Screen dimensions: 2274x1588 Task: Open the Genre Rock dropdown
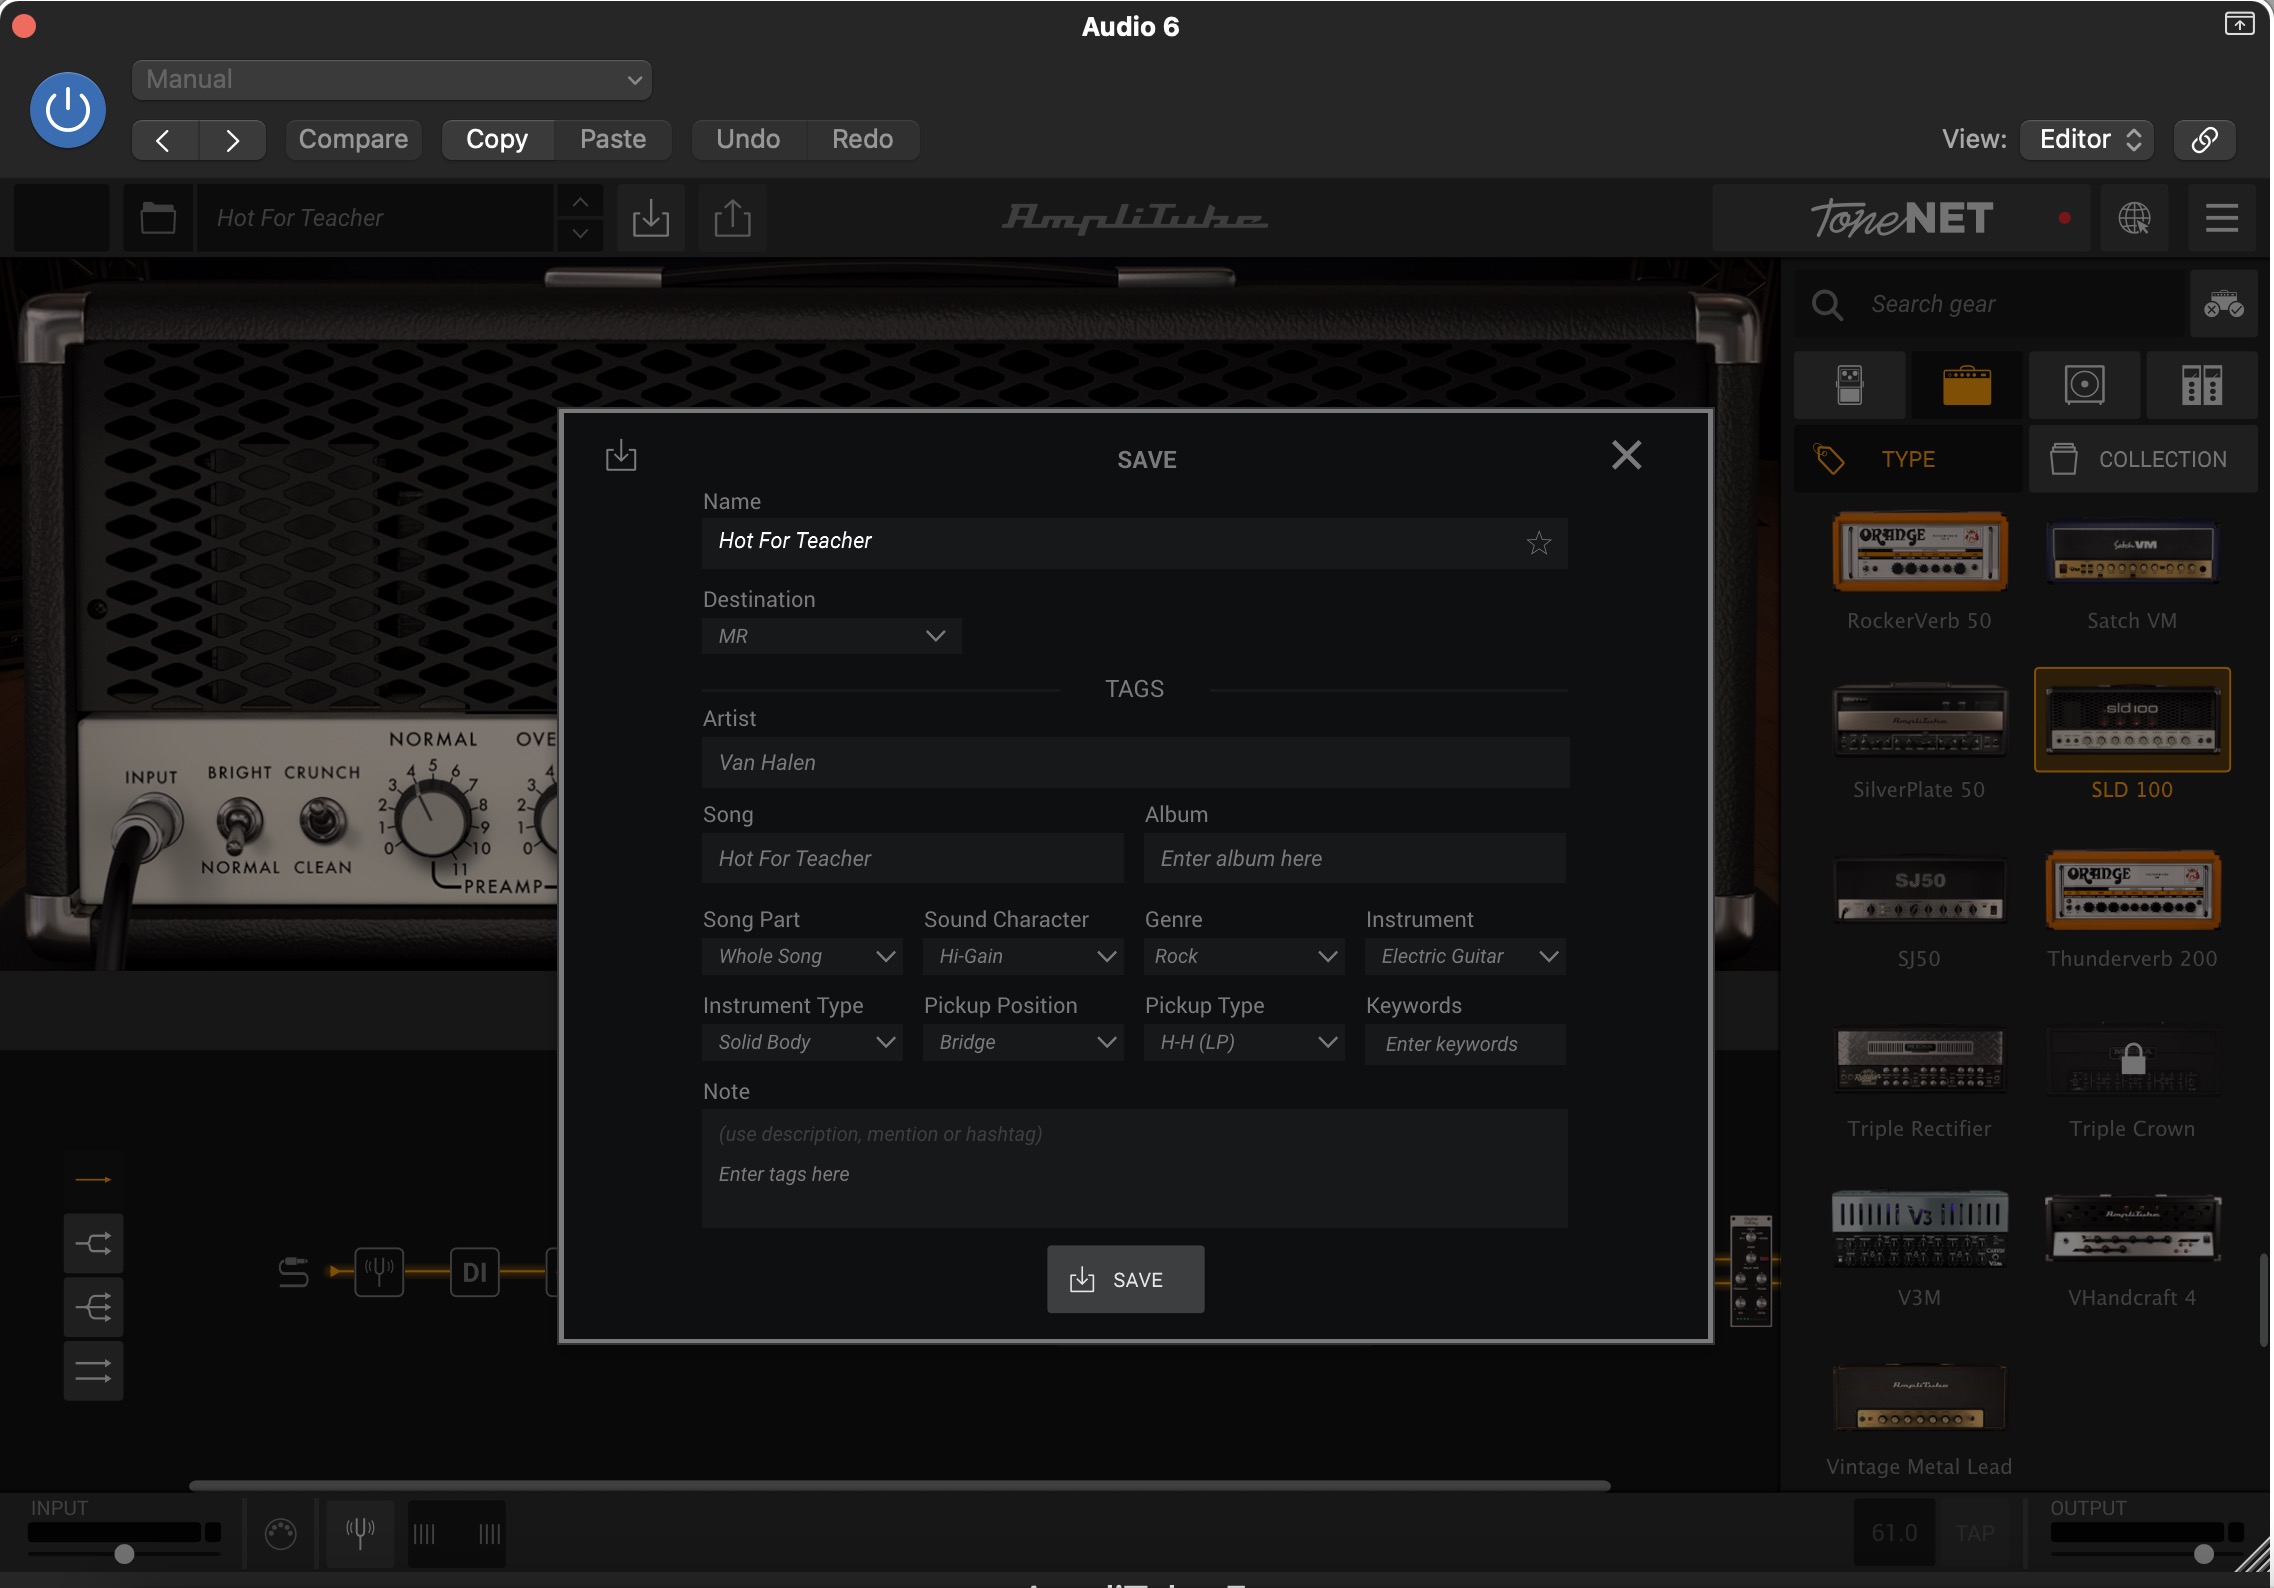point(1244,956)
